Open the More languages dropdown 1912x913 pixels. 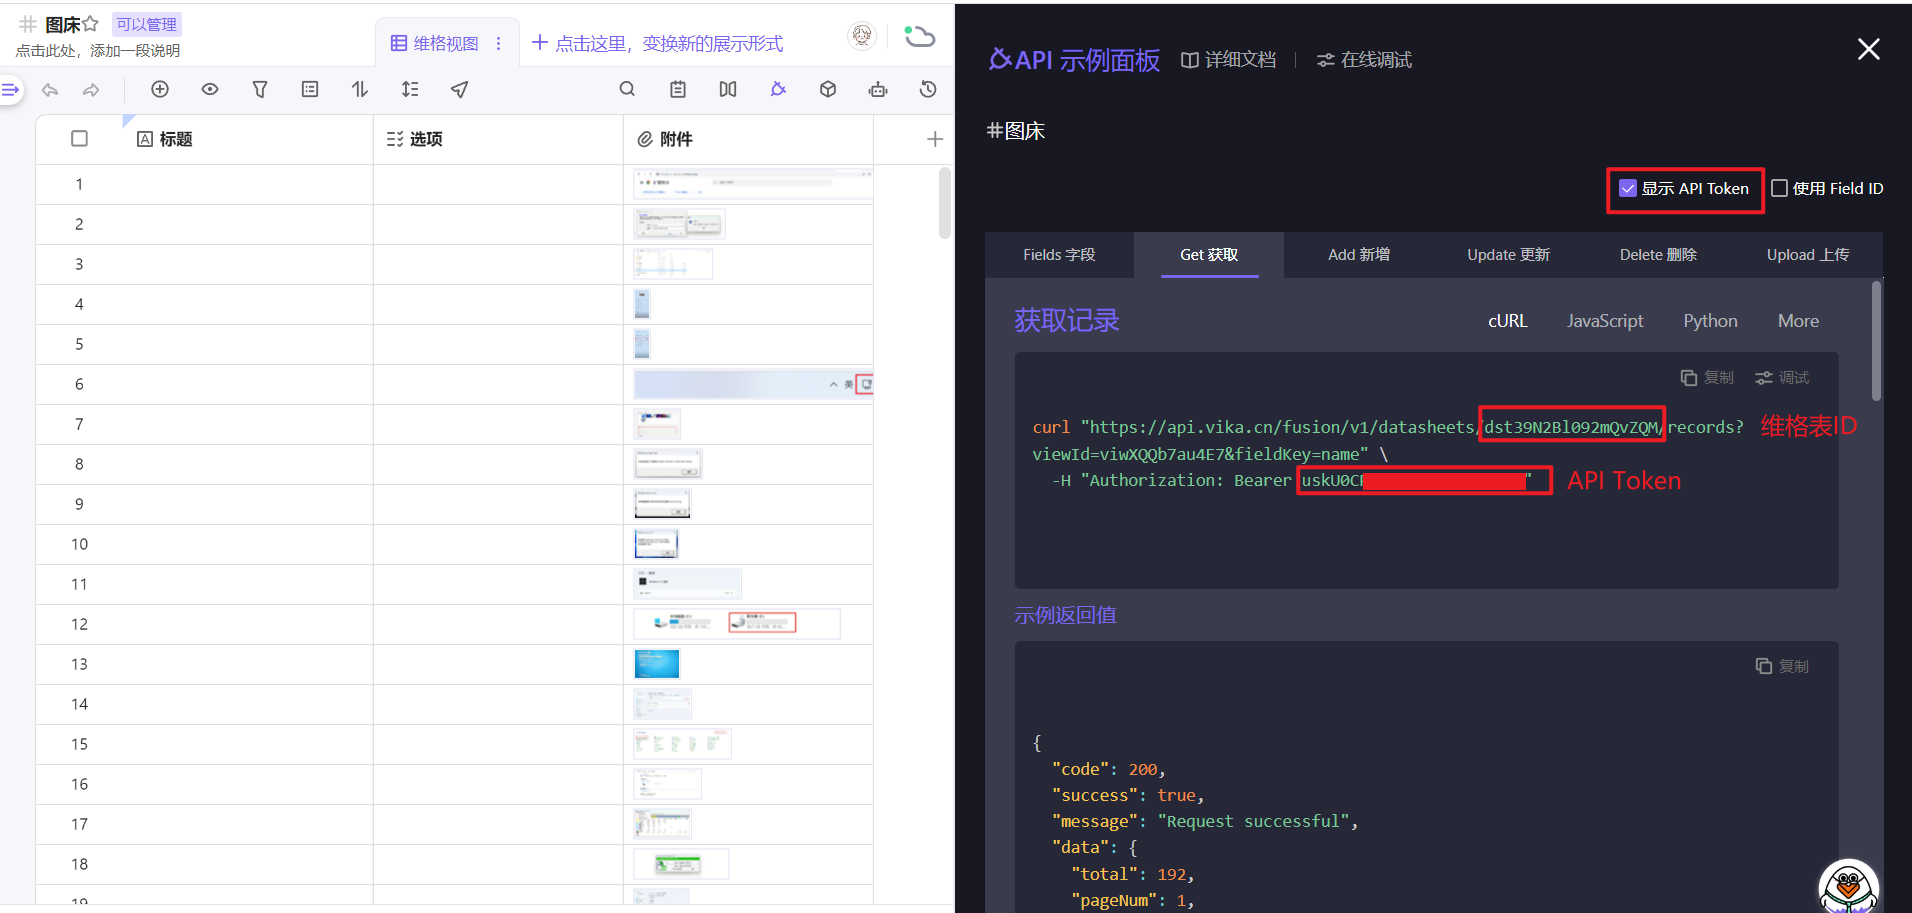click(x=1798, y=321)
